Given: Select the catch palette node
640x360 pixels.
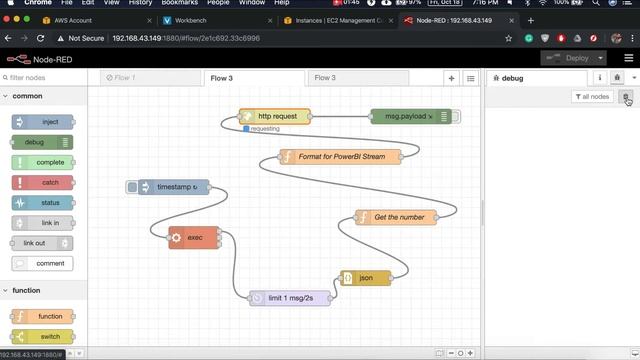Looking at the screenshot, I should coord(42,182).
